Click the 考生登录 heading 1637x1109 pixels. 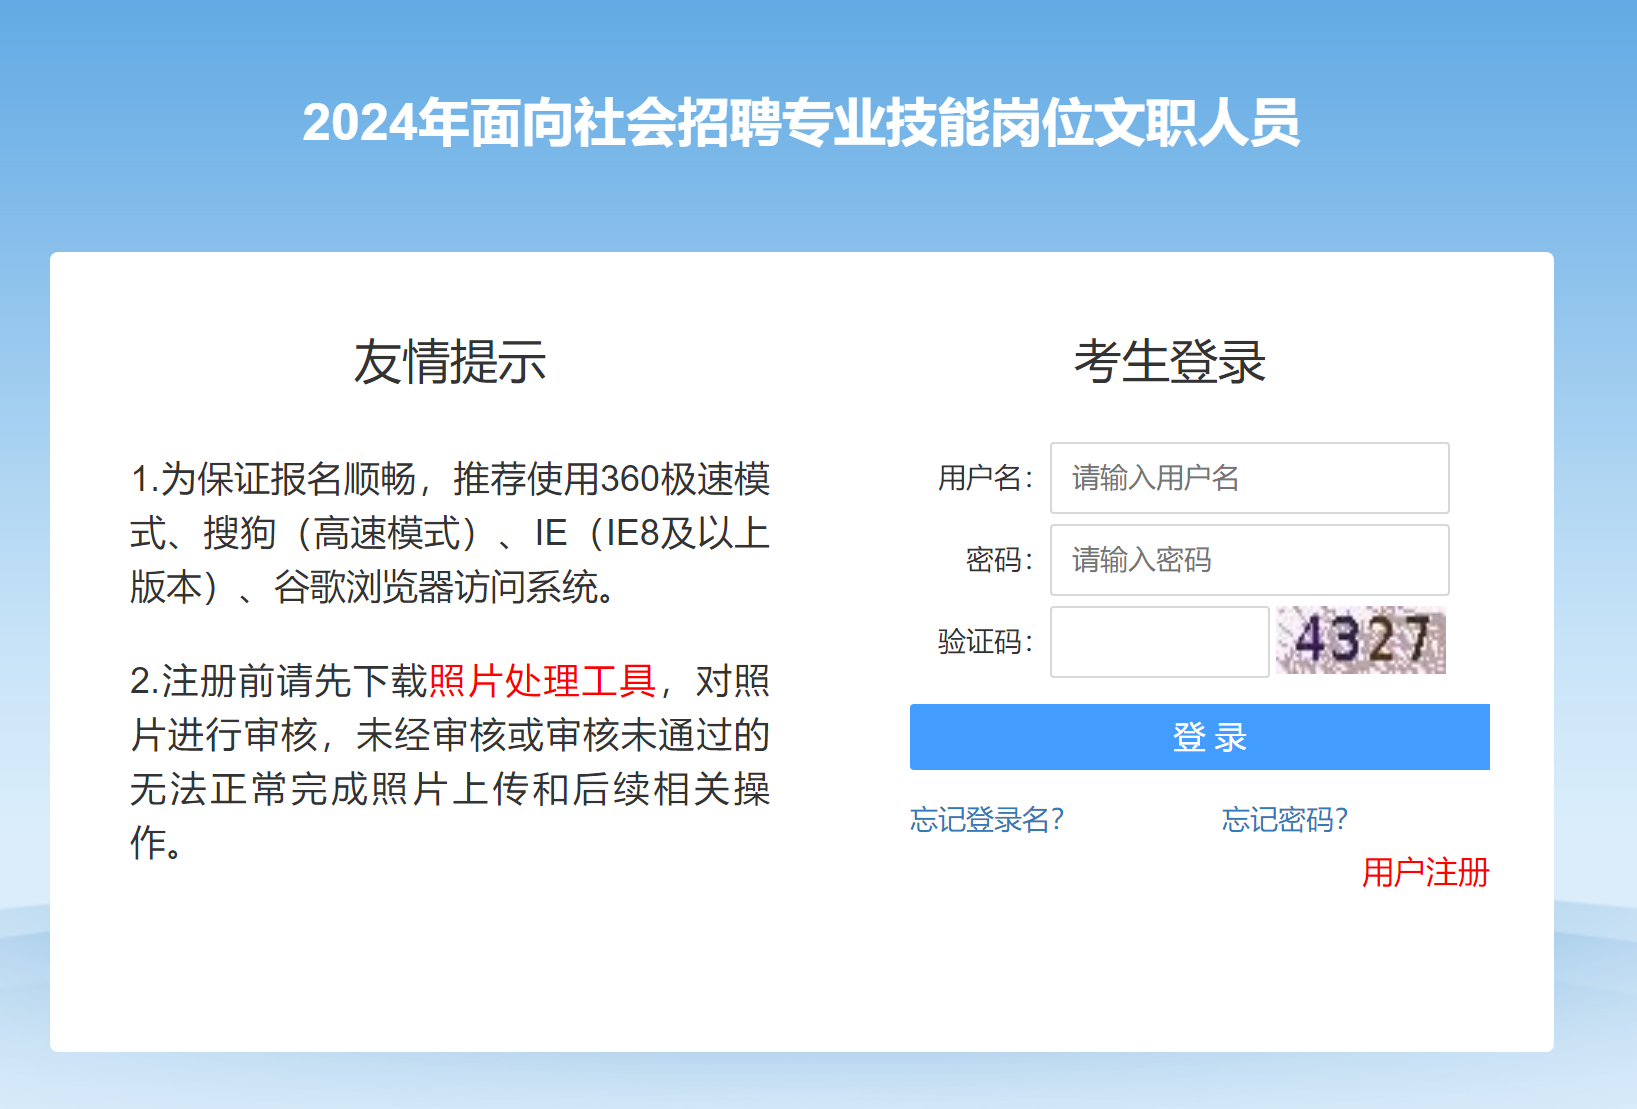click(1170, 361)
